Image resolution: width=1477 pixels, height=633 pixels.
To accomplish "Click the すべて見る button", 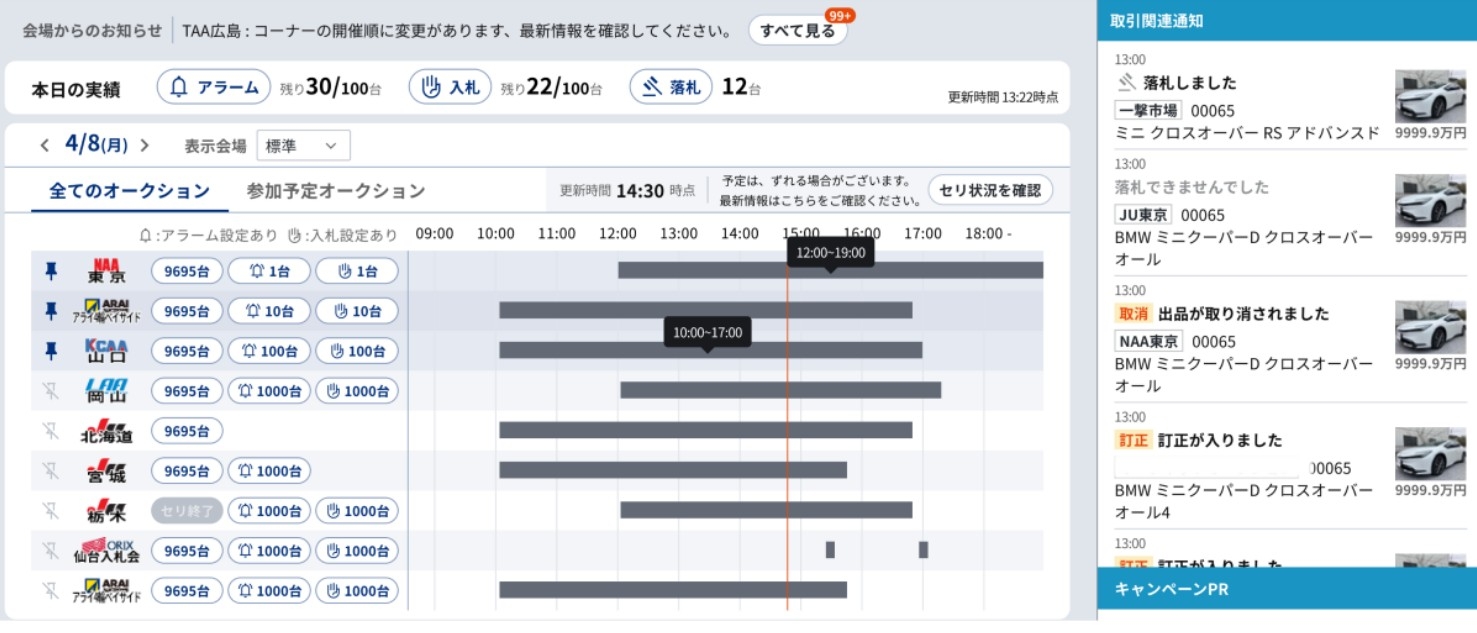I will point(797,30).
